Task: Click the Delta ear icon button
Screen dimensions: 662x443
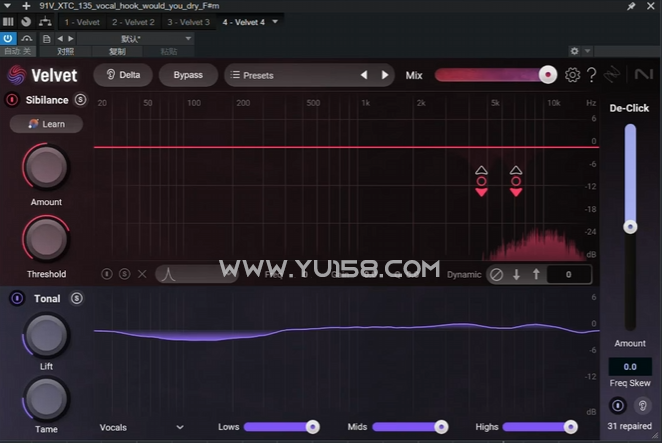Action: [x=123, y=75]
